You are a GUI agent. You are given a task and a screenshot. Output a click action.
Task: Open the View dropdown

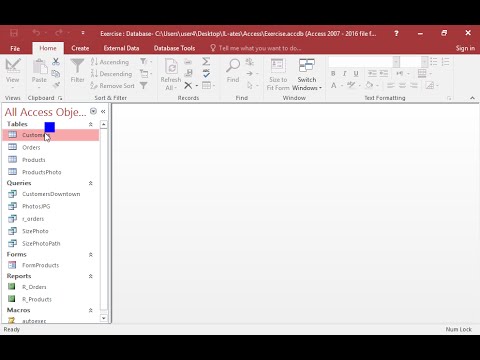point(12,88)
